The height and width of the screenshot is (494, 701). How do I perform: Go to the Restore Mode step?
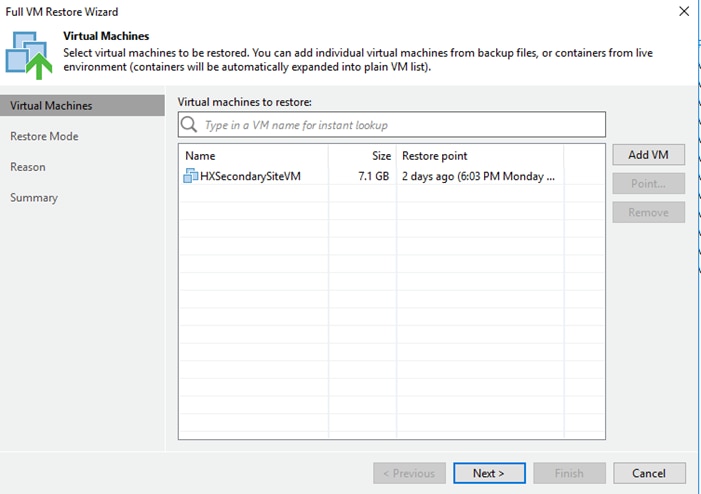pyautogui.click(x=44, y=136)
